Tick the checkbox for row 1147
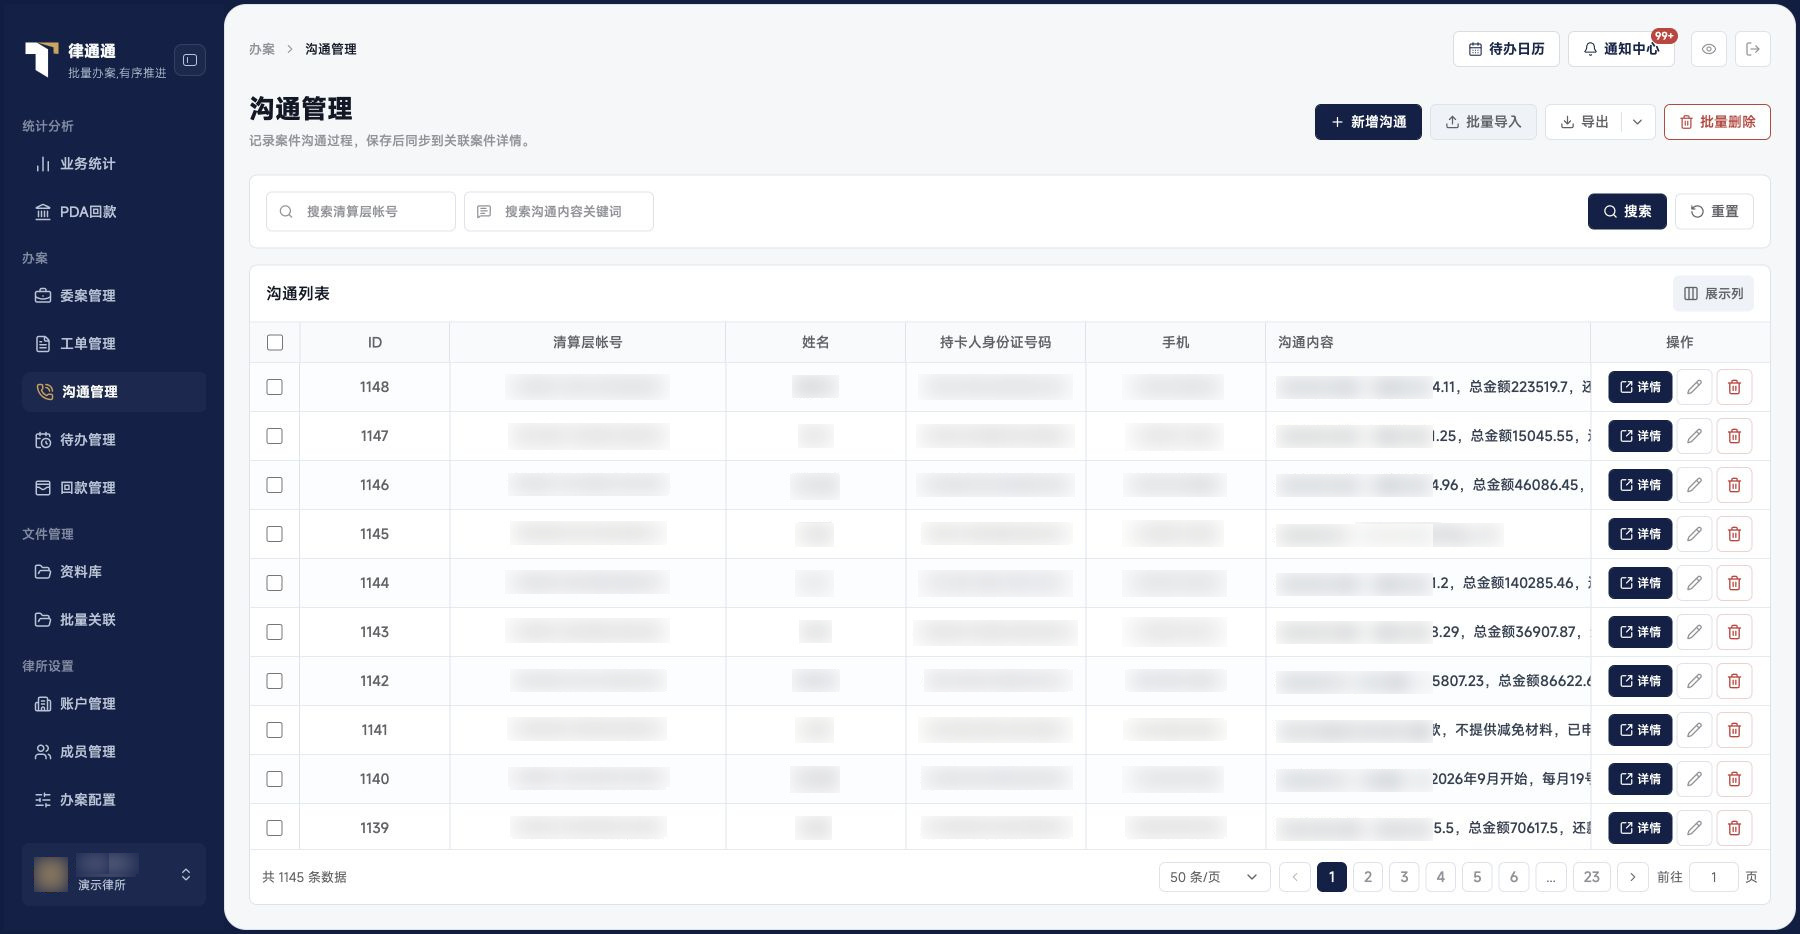This screenshot has width=1800, height=934. (275, 436)
